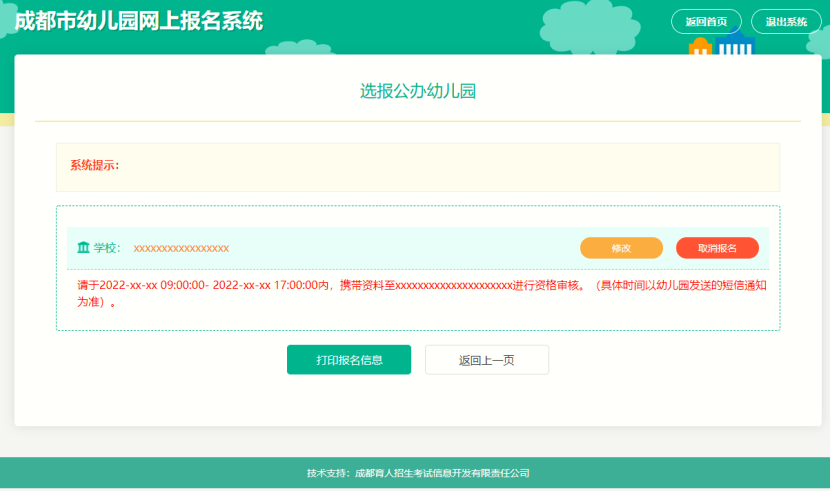The image size is (831, 492).
Task: Click the 返回上一页 button
Action: pos(487,360)
